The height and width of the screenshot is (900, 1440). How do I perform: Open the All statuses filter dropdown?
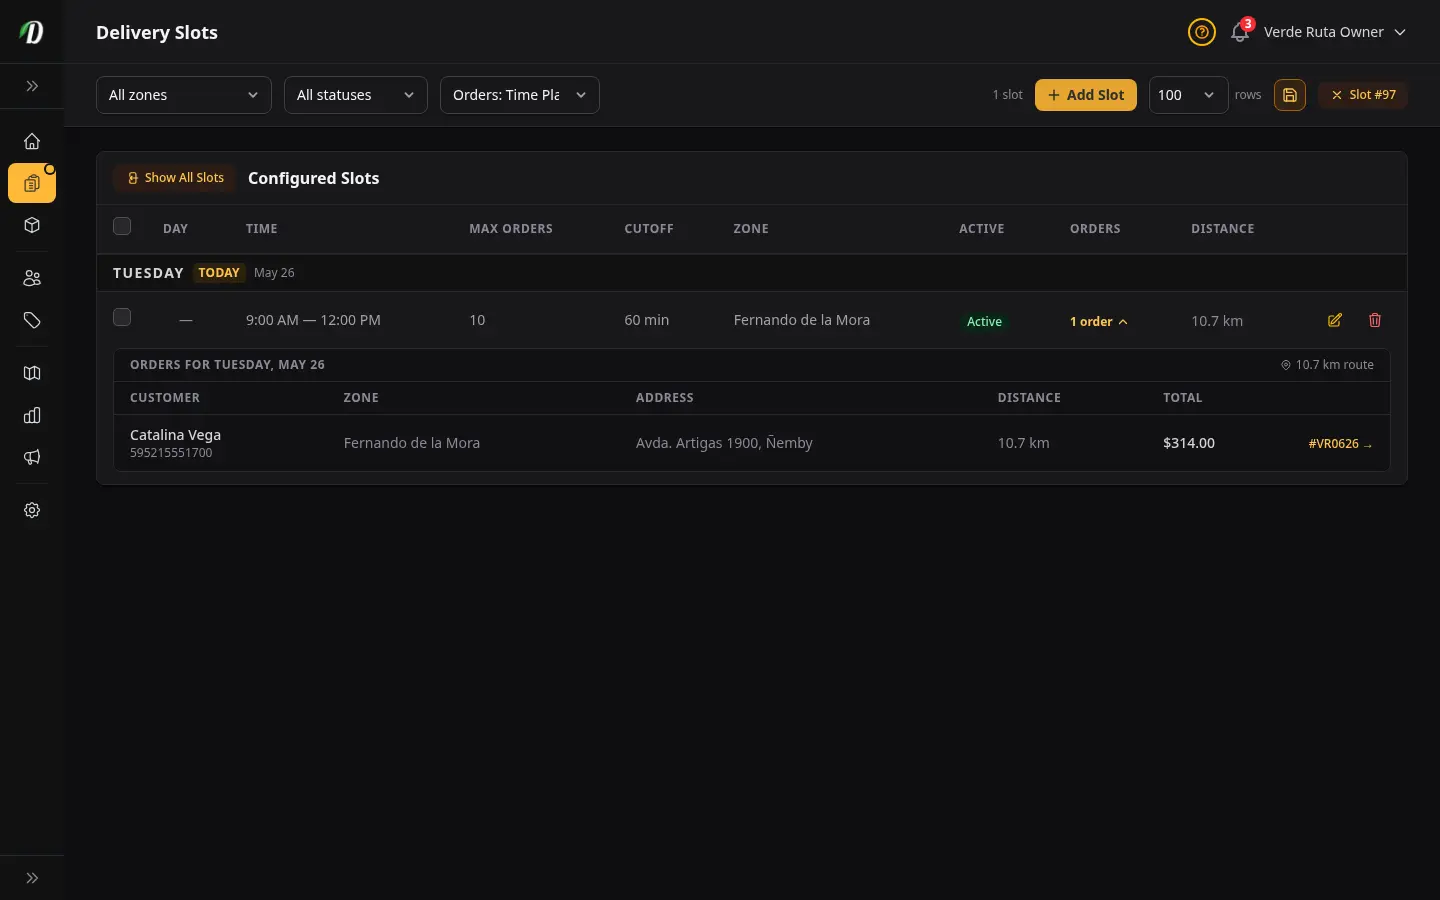point(356,95)
